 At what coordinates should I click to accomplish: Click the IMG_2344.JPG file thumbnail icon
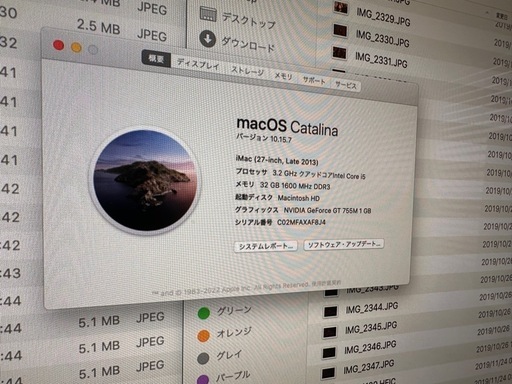tap(330, 311)
